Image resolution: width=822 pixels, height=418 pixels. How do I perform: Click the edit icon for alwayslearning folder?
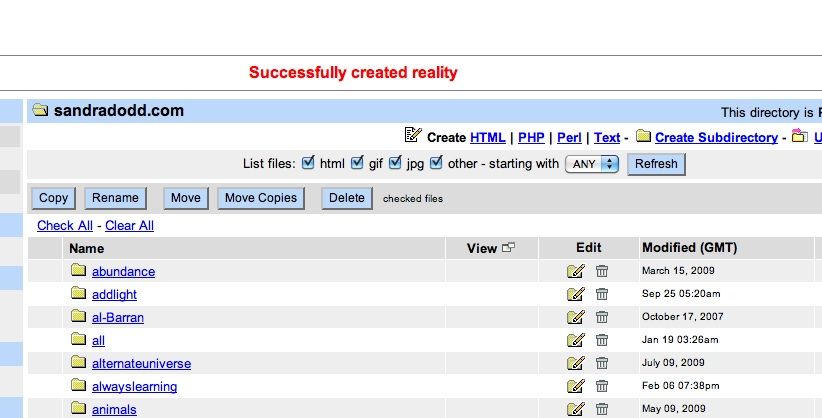(x=575, y=386)
